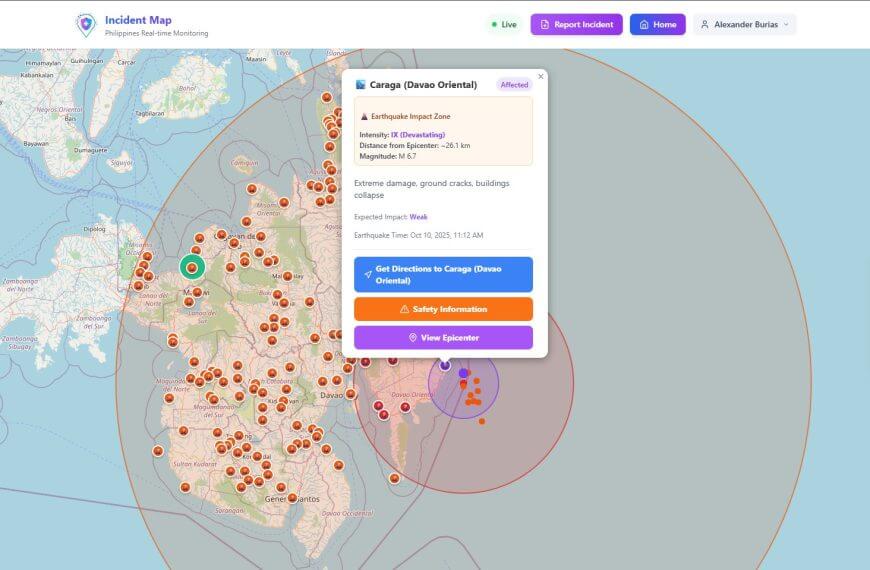
Task: Select the purple Caraga marker below popup
Action: click(x=445, y=365)
